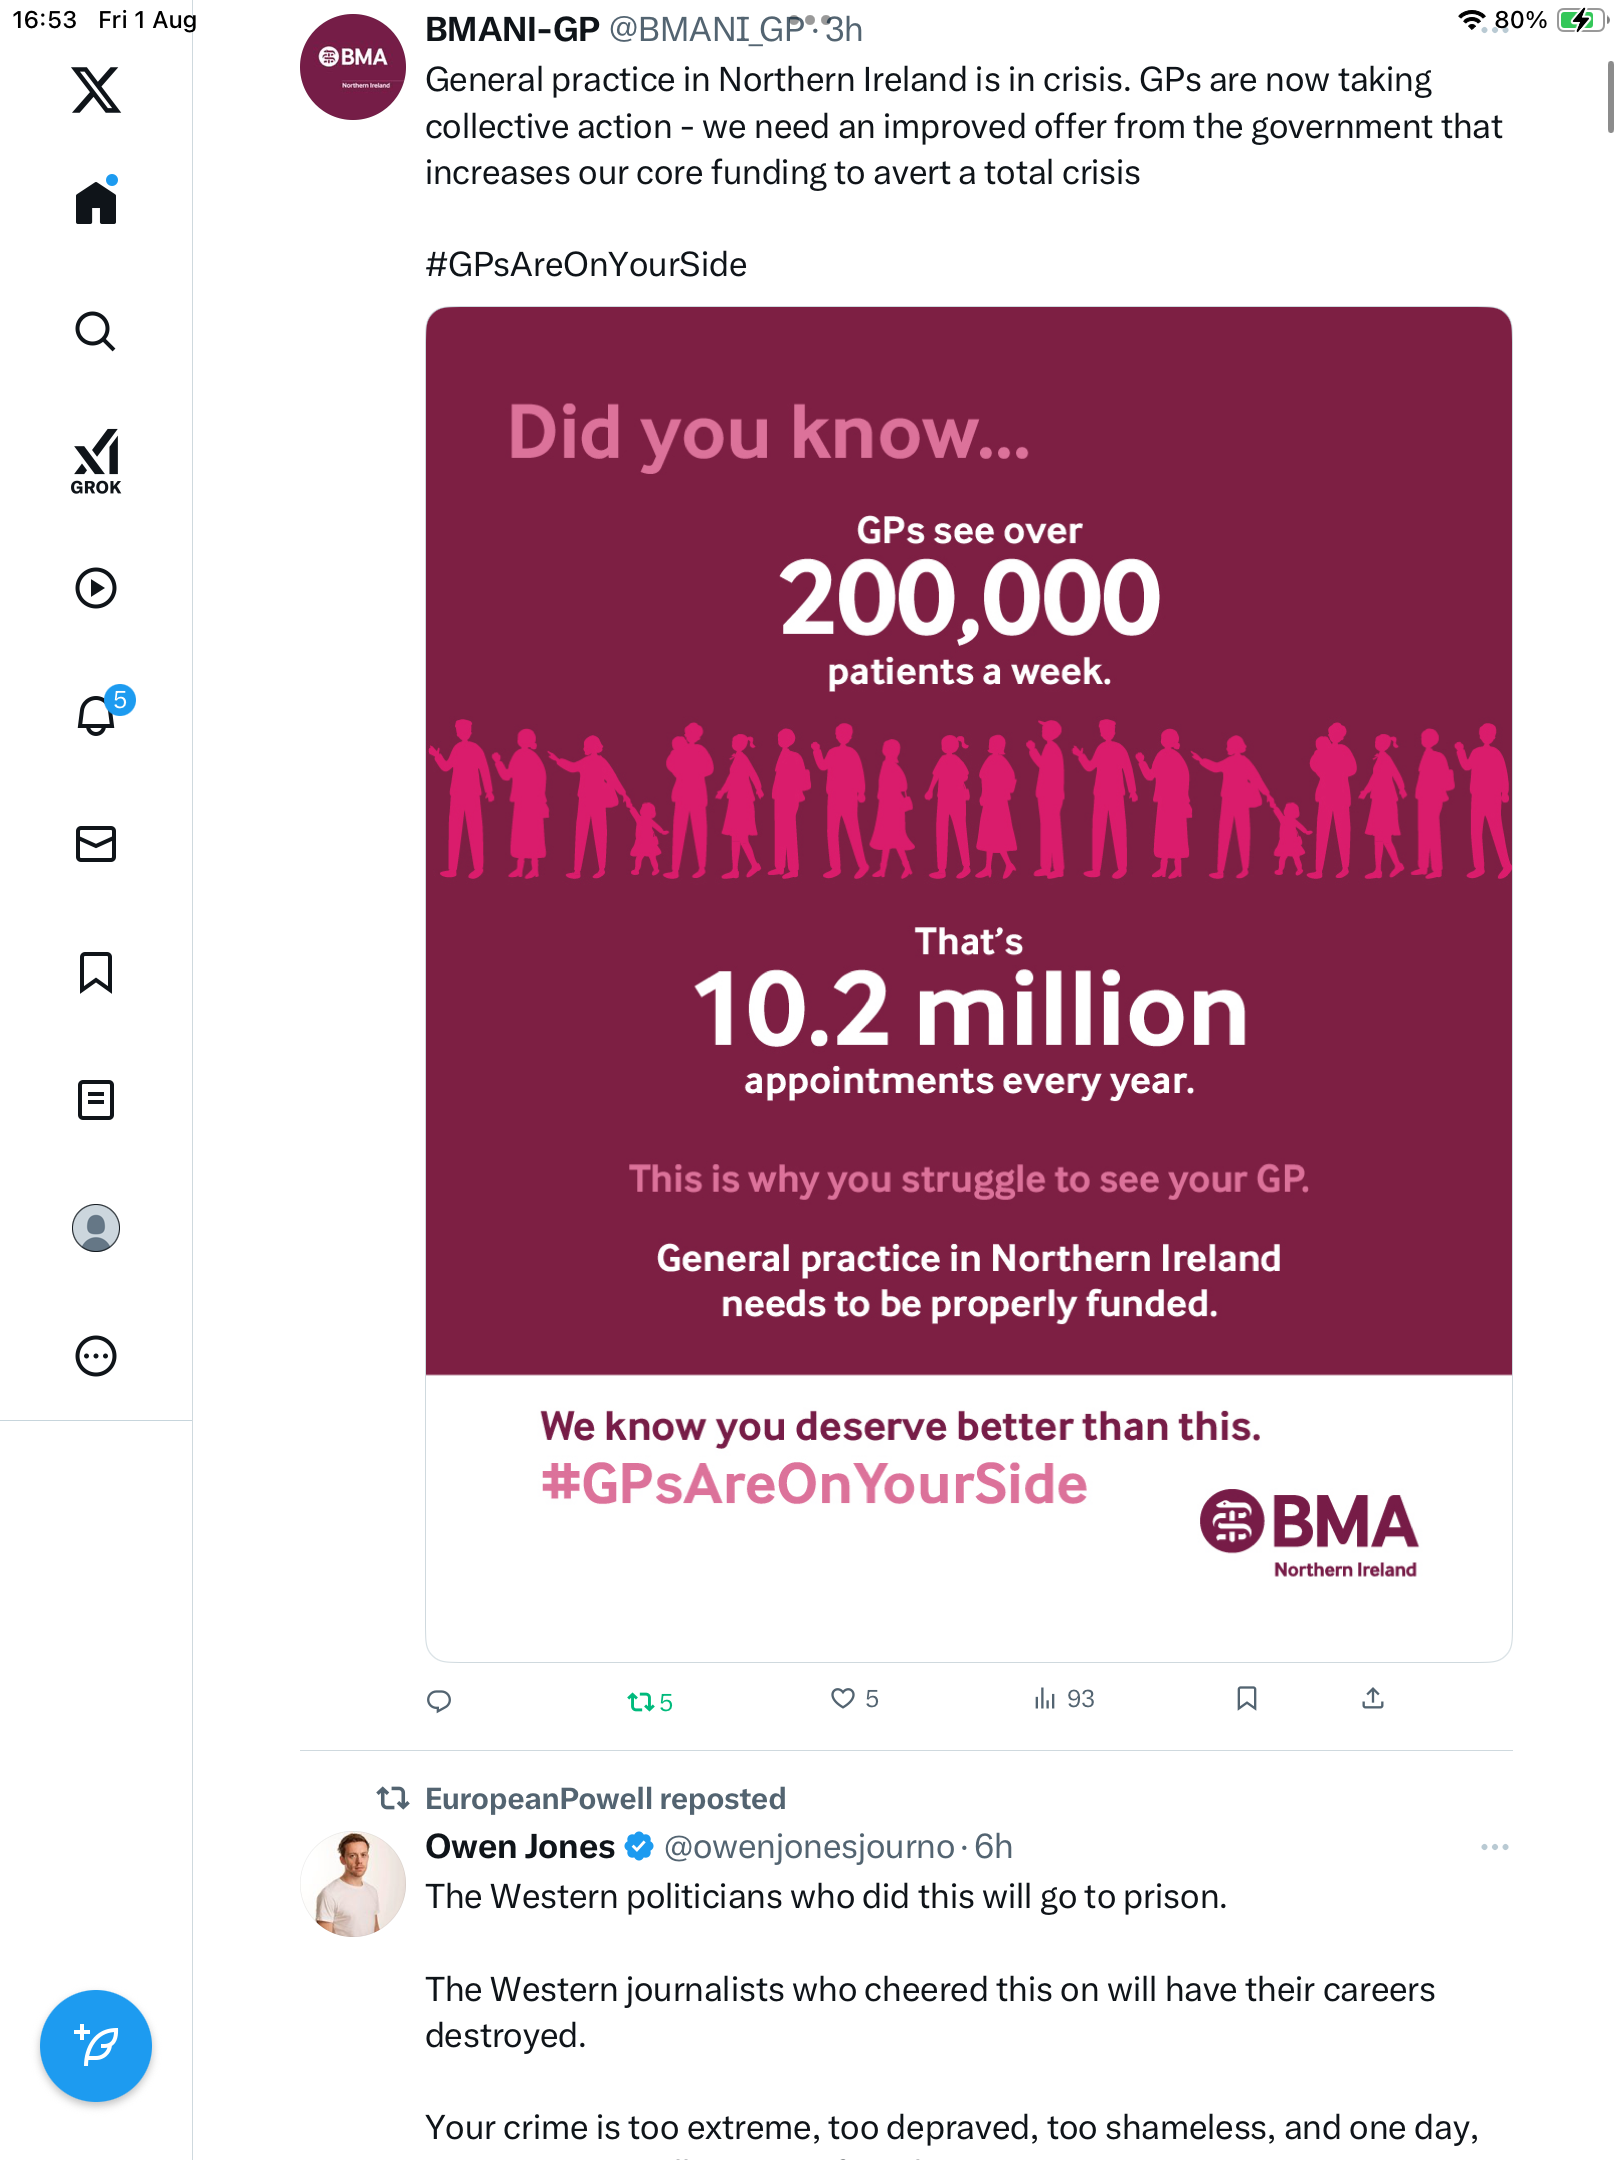The height and width of the screenshot is (2160, 1620).
Task: Open more options on Owen Jones post
Action: click(1494, 1847)
